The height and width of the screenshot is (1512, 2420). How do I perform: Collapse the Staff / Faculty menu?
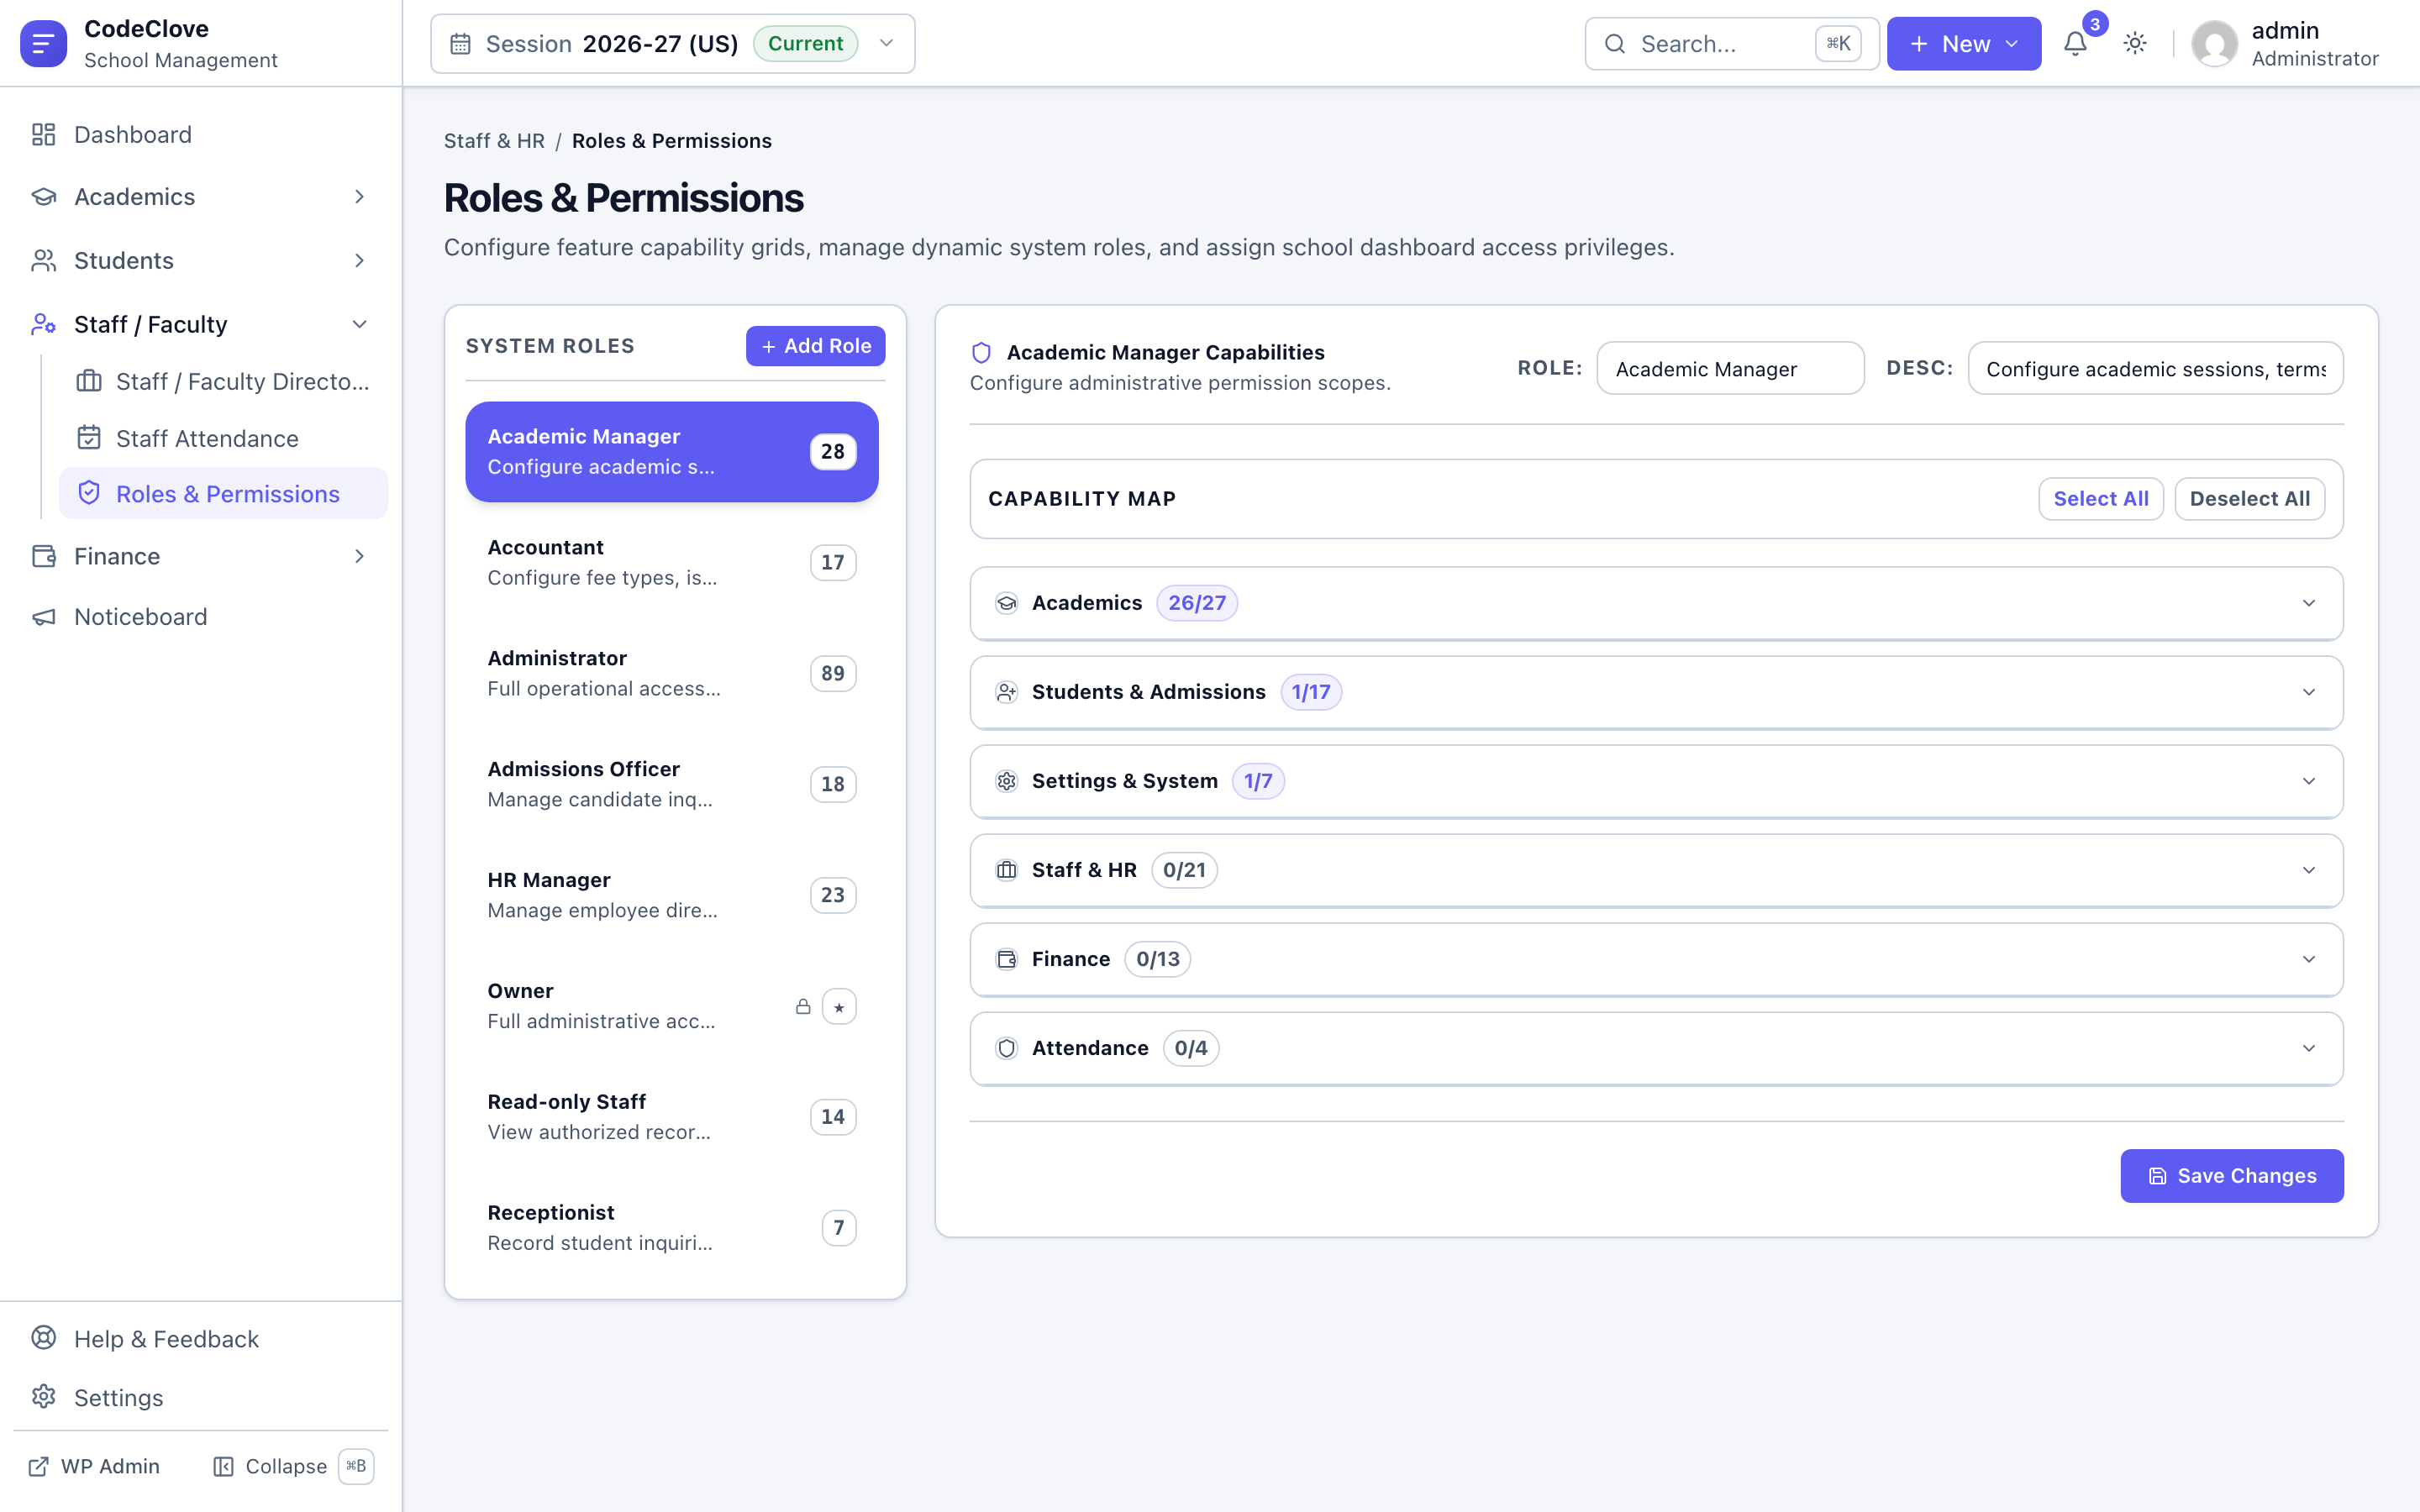click(x=200, y=324)
